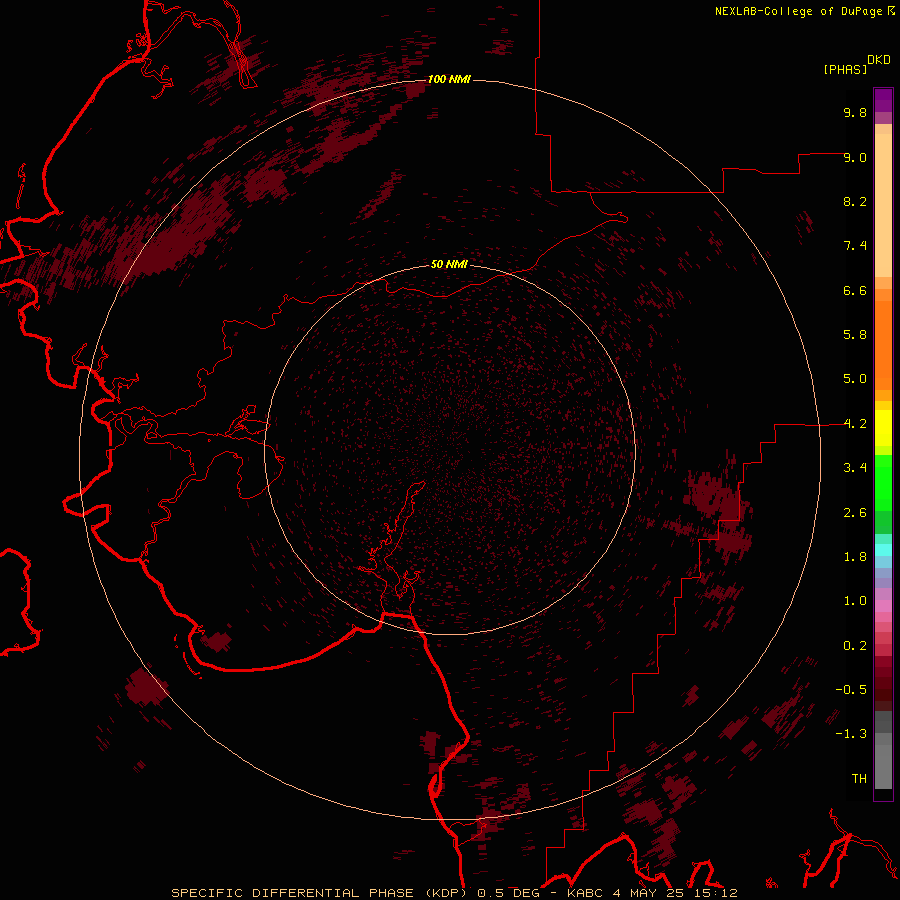Click the '5.8' legend value

tap(855, 335)
